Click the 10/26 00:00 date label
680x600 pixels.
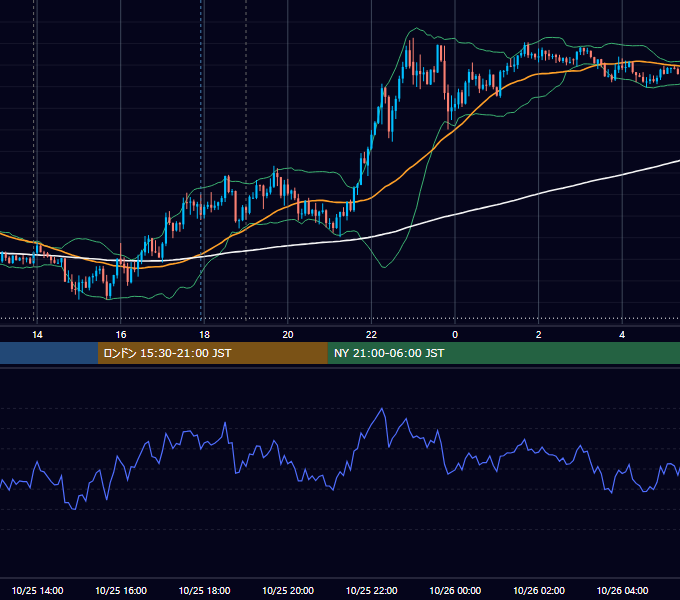tap(455, 590)
